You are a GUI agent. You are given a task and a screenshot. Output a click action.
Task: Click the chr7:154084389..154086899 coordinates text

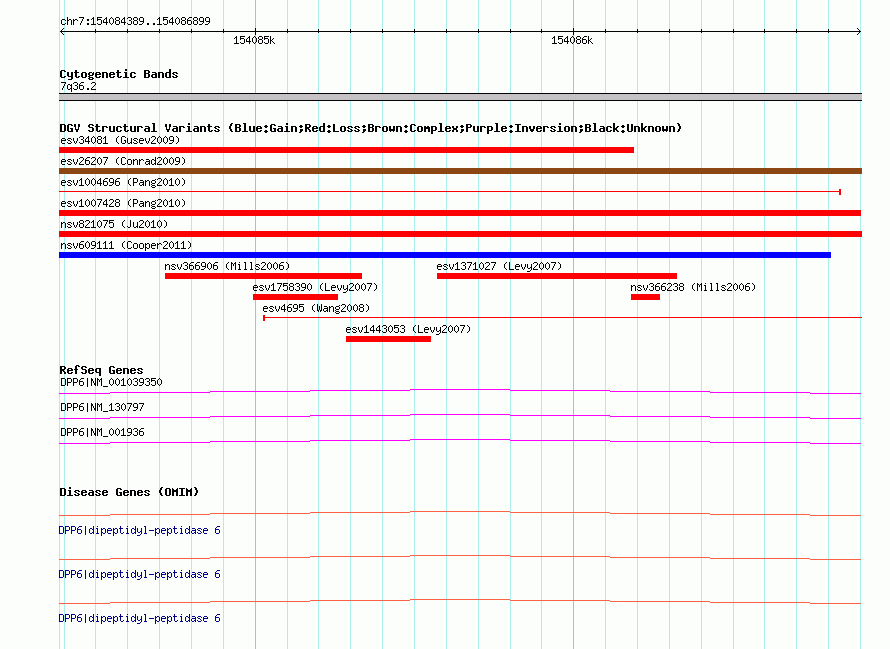coord(135,21)
